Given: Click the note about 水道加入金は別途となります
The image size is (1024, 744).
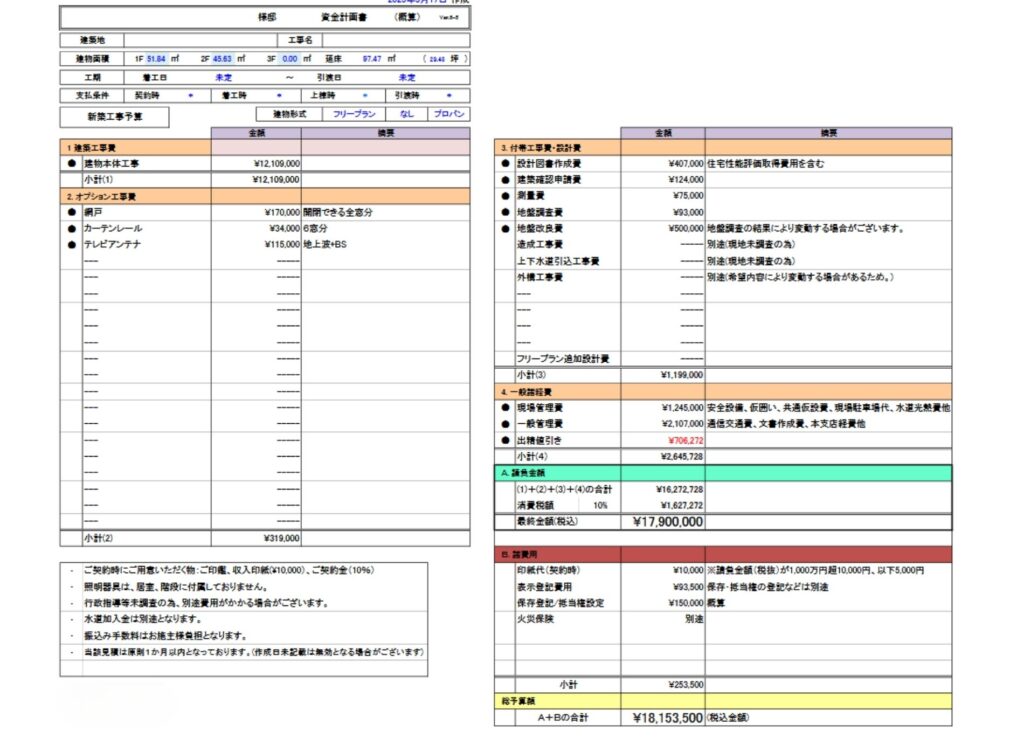Looking at the screenshot, I should pos(143,619).
